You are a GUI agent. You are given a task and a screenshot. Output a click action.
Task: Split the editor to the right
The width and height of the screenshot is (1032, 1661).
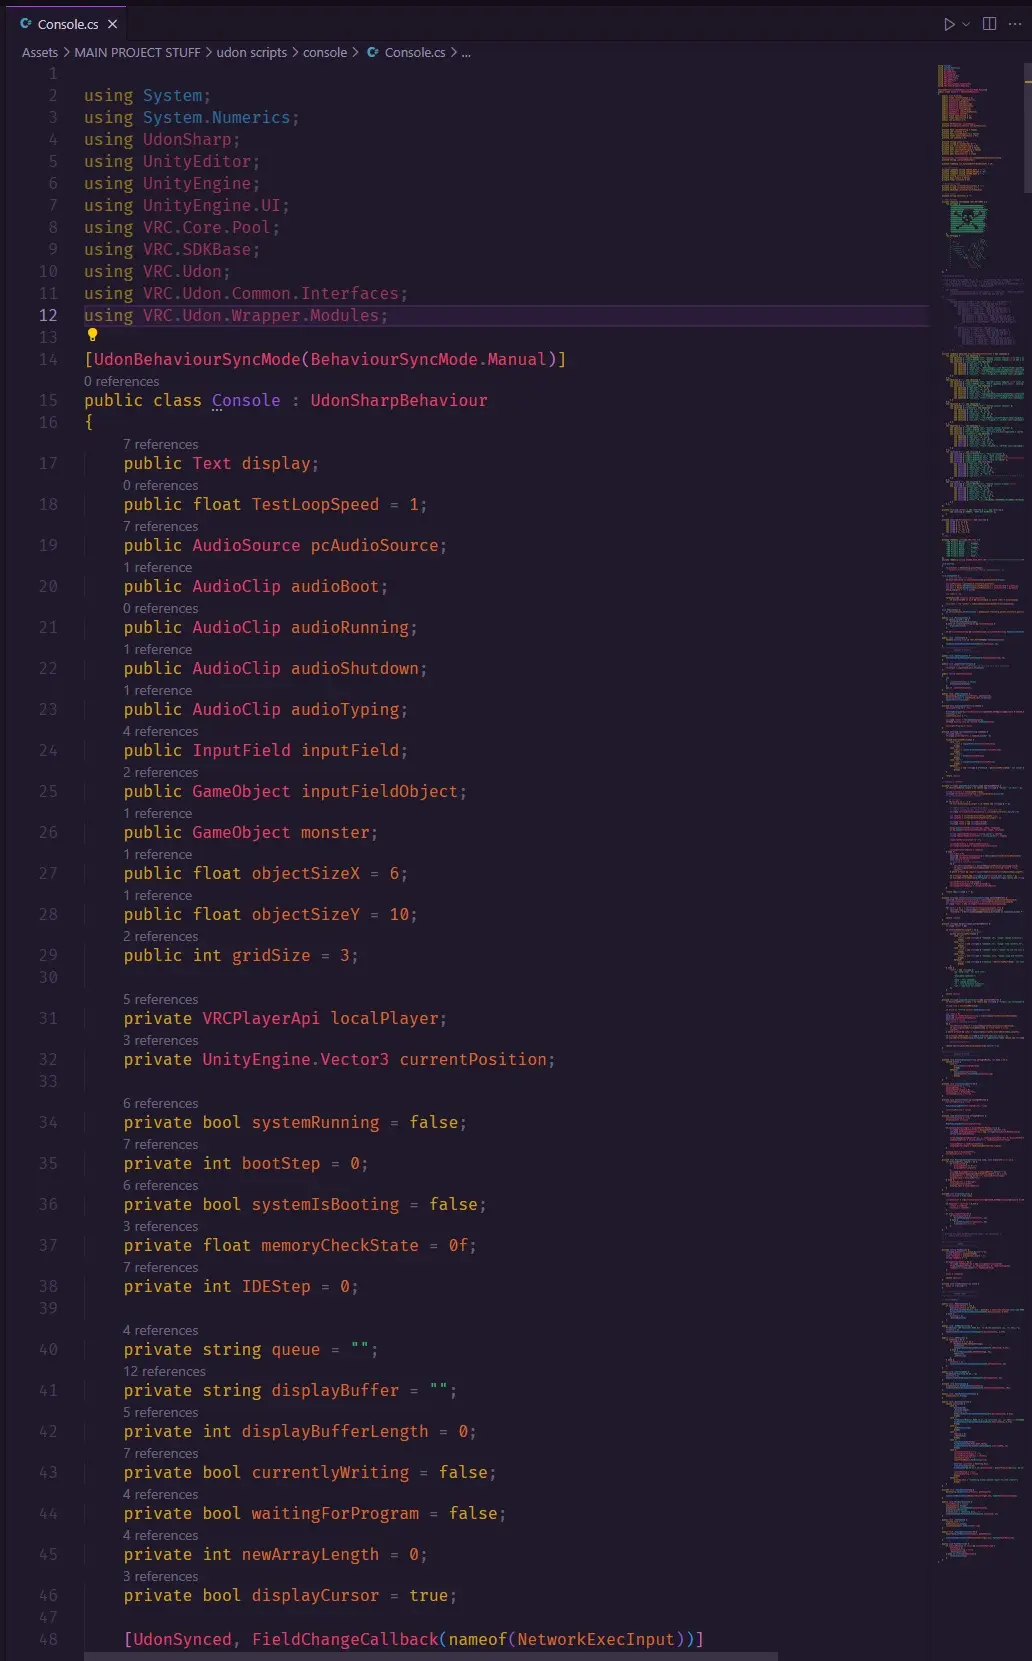[989, 24]
